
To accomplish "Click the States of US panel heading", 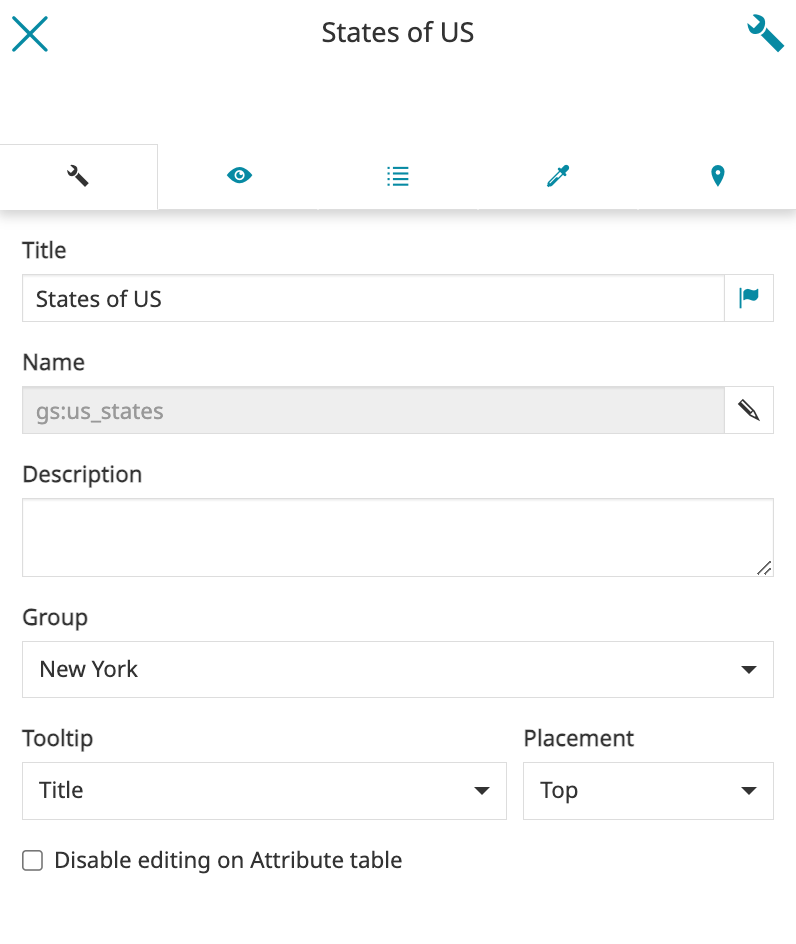I will click(397, 33).
